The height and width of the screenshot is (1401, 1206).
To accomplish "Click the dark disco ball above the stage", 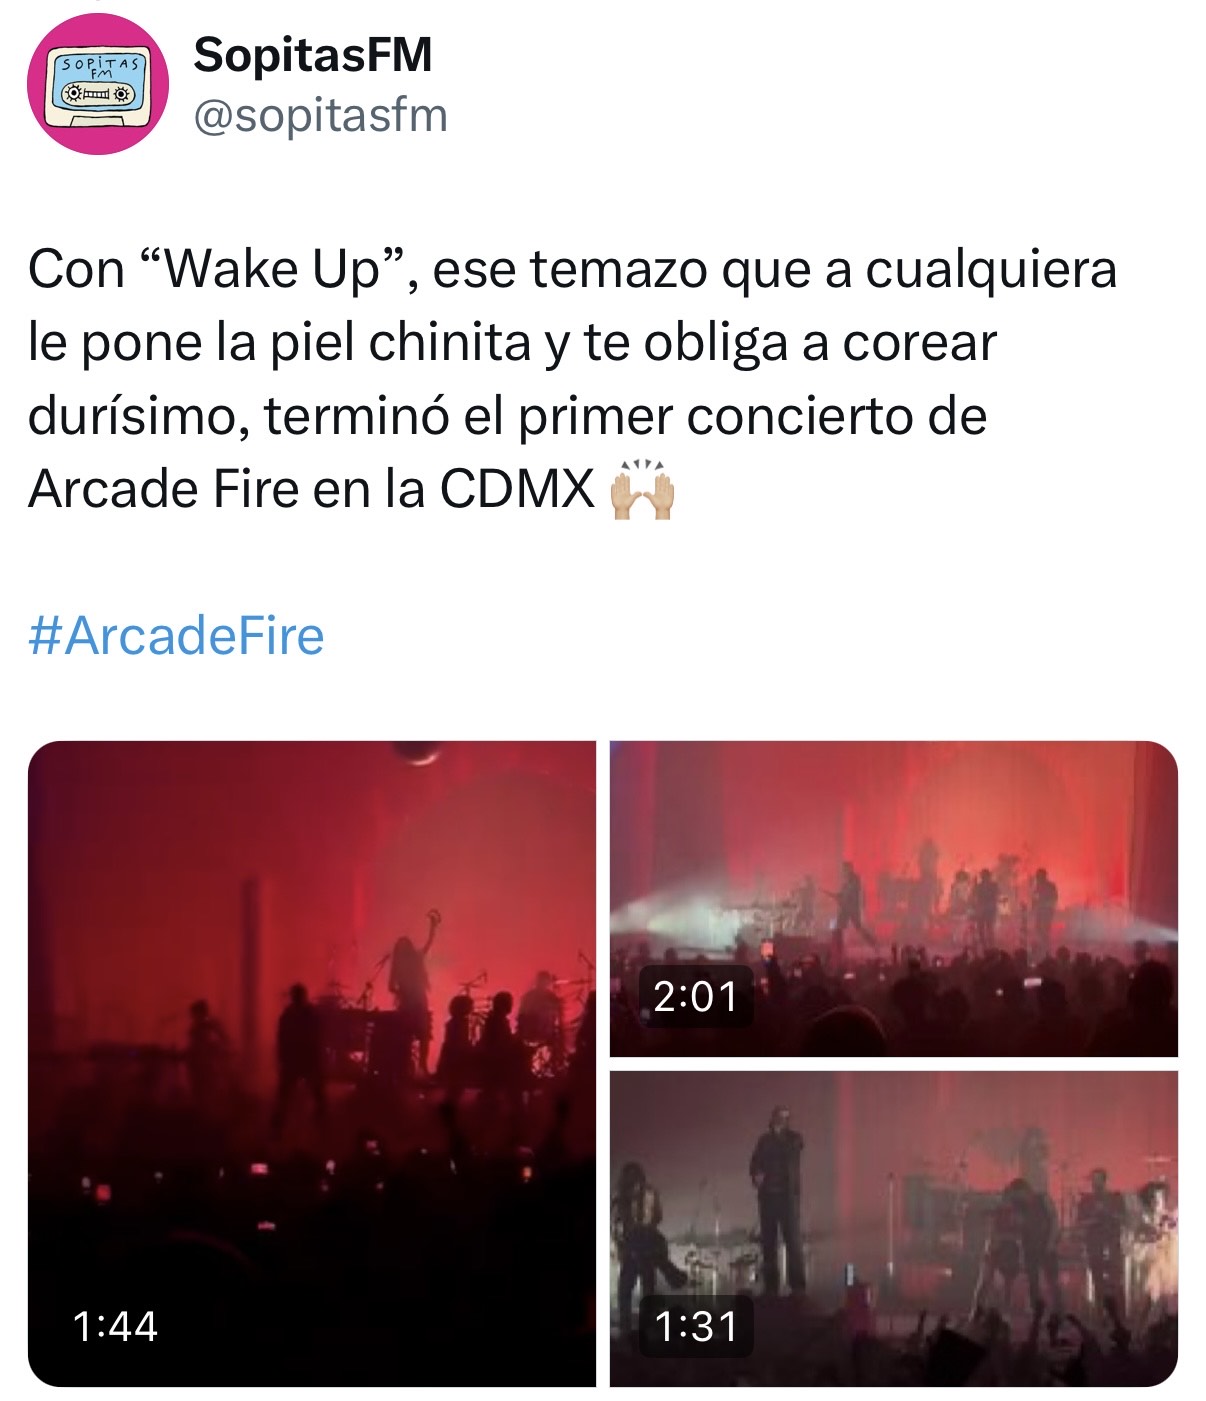I will coord(415,753).
